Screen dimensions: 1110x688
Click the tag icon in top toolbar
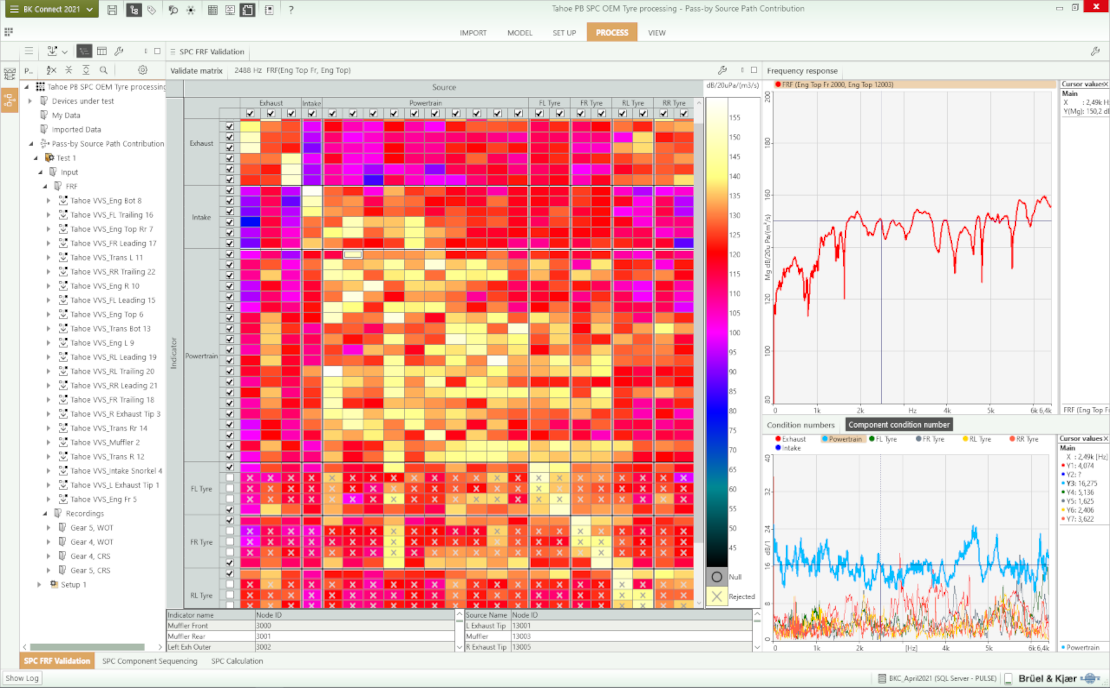click(x=151, y=9)
